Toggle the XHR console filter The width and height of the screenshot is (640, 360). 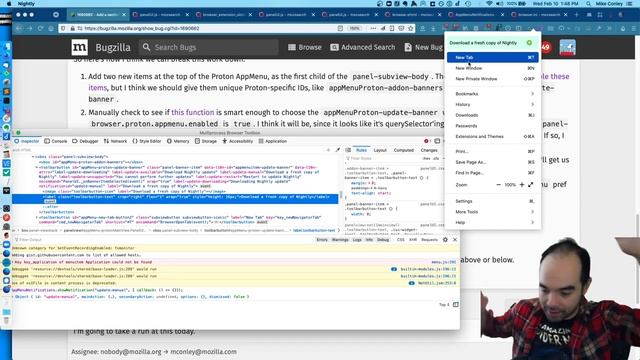[x=413, y=240]
